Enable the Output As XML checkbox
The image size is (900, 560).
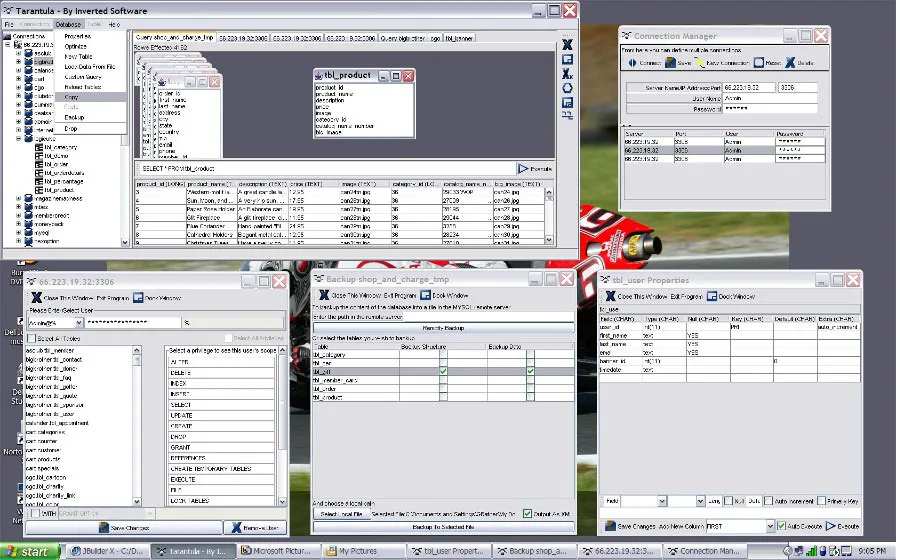(528, 514)
